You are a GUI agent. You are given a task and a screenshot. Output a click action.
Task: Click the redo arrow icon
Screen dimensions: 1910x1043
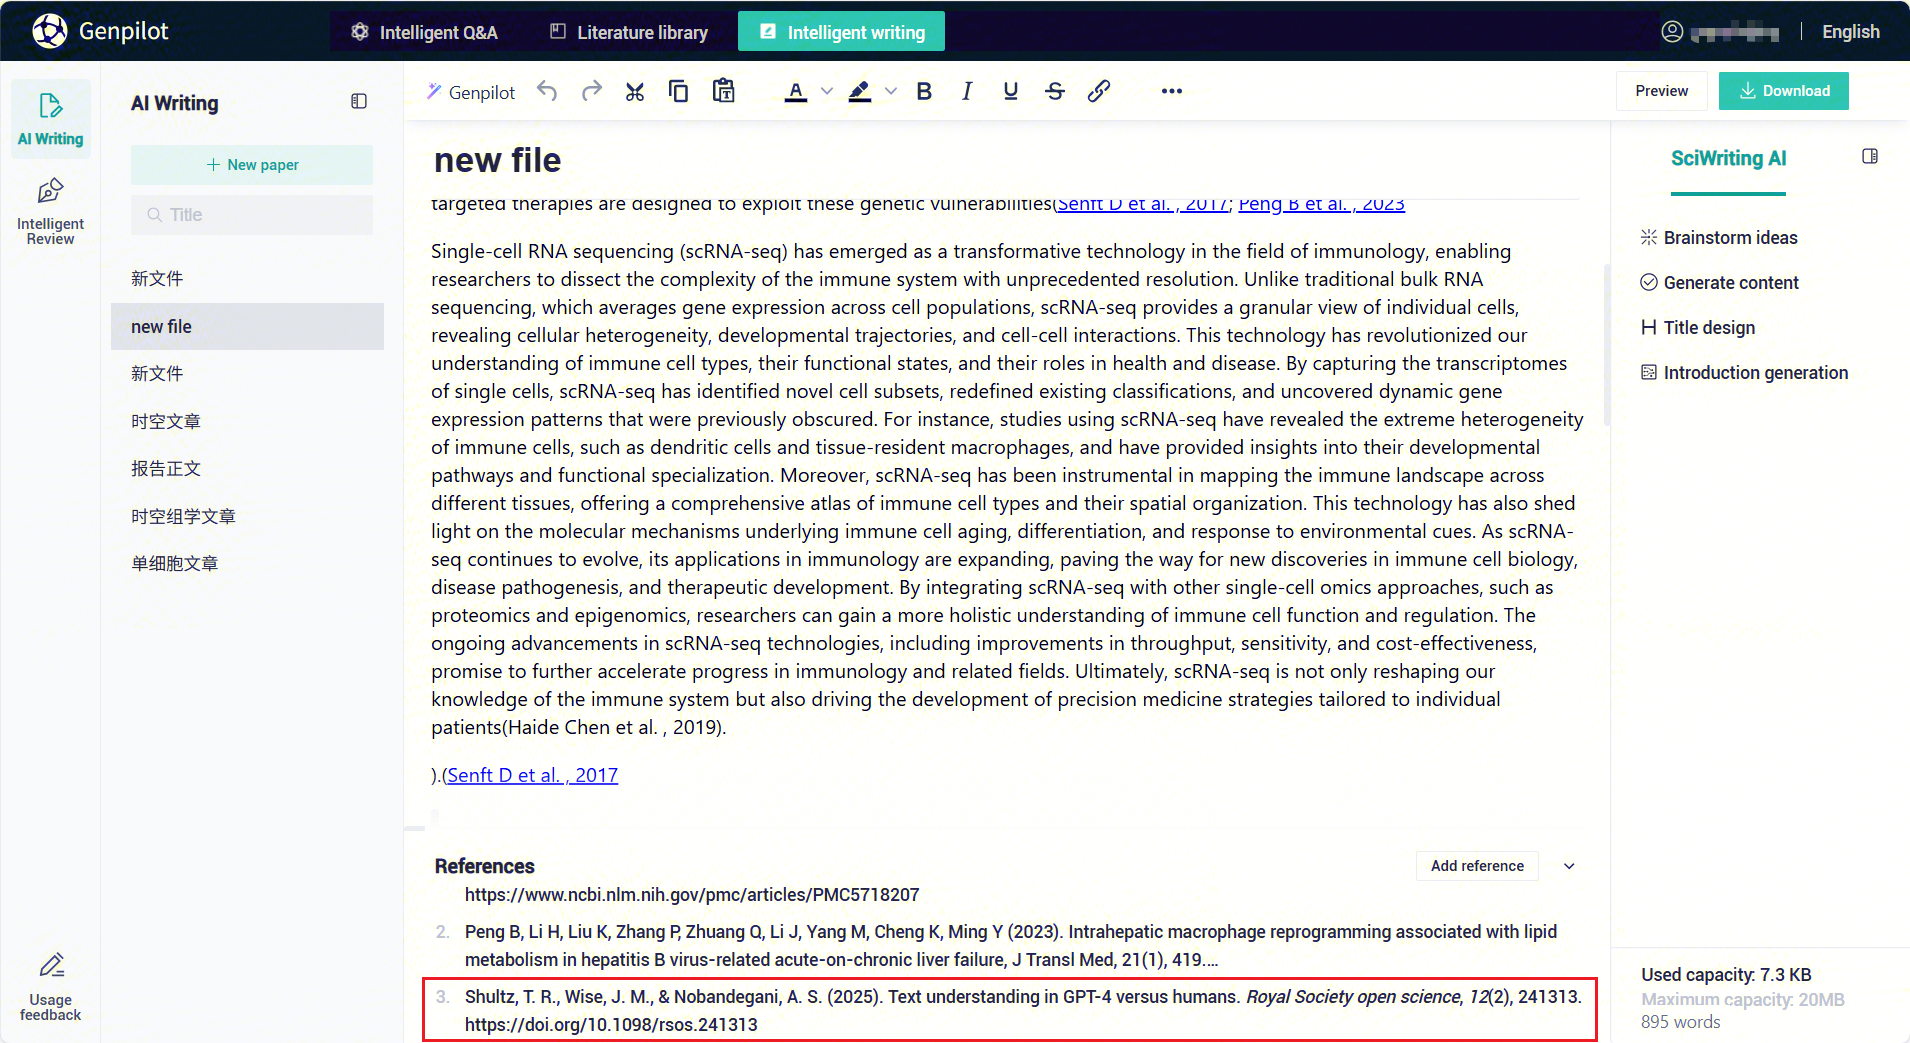tap(592, 91)
